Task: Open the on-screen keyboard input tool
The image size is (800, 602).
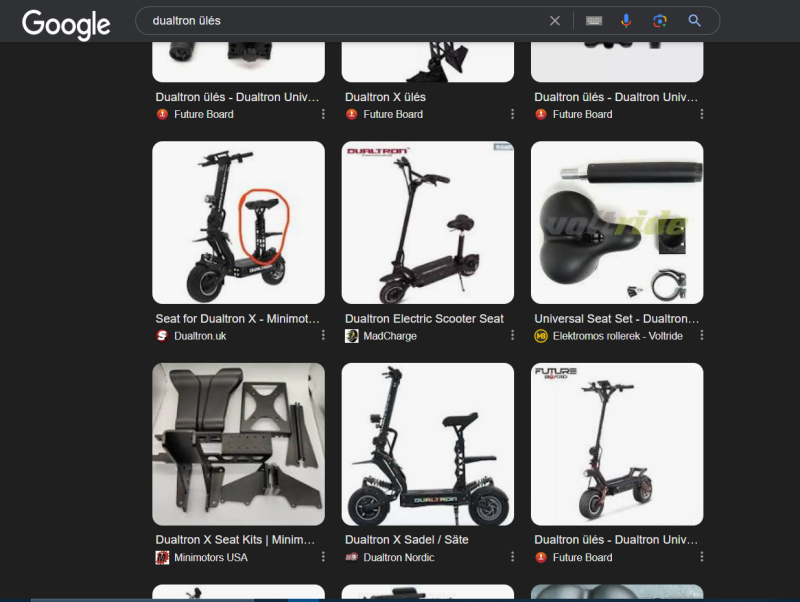Action: (593, 21)
